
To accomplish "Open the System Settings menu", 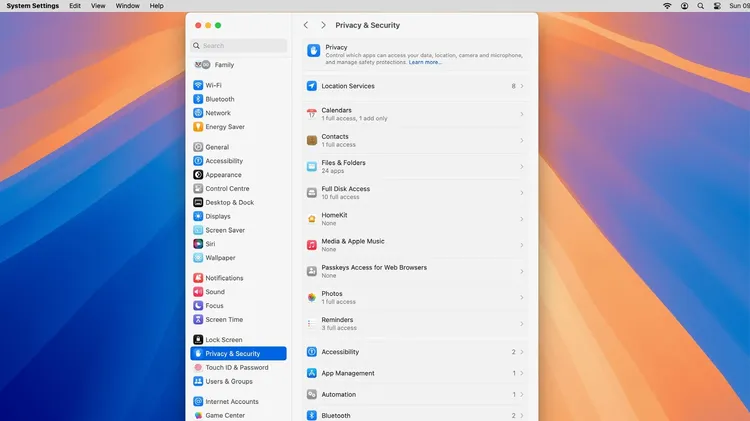I will (33, 6).
